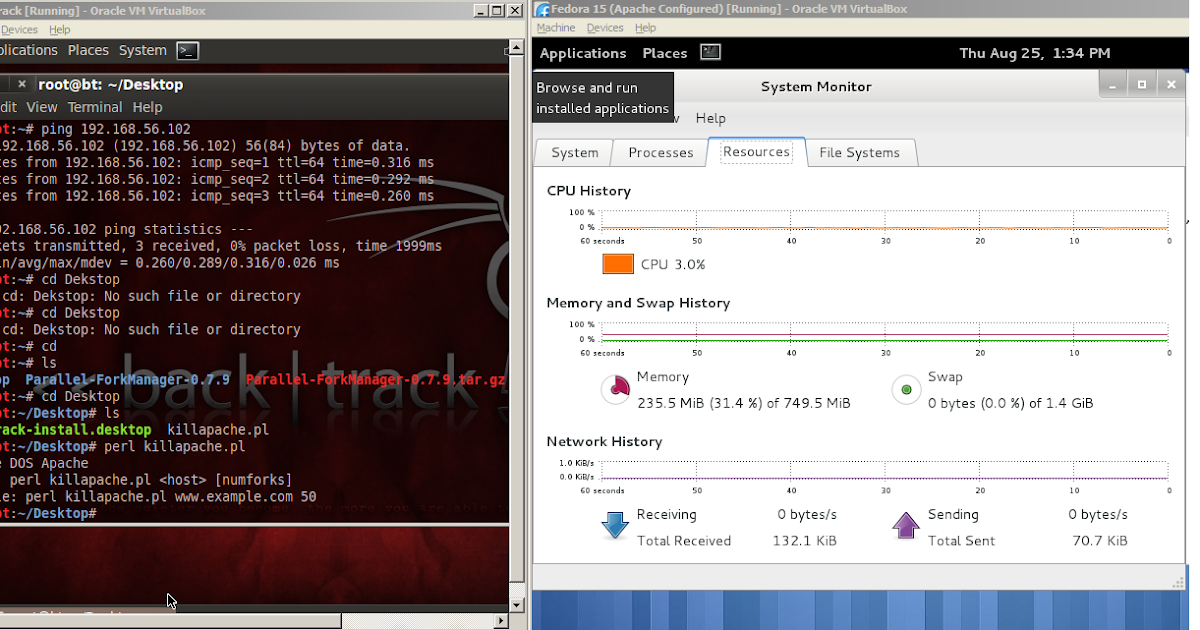Click the down arrow of vertical scrollbar
The width and height of the screenshot is (1200, 630).
pos(516,605)
